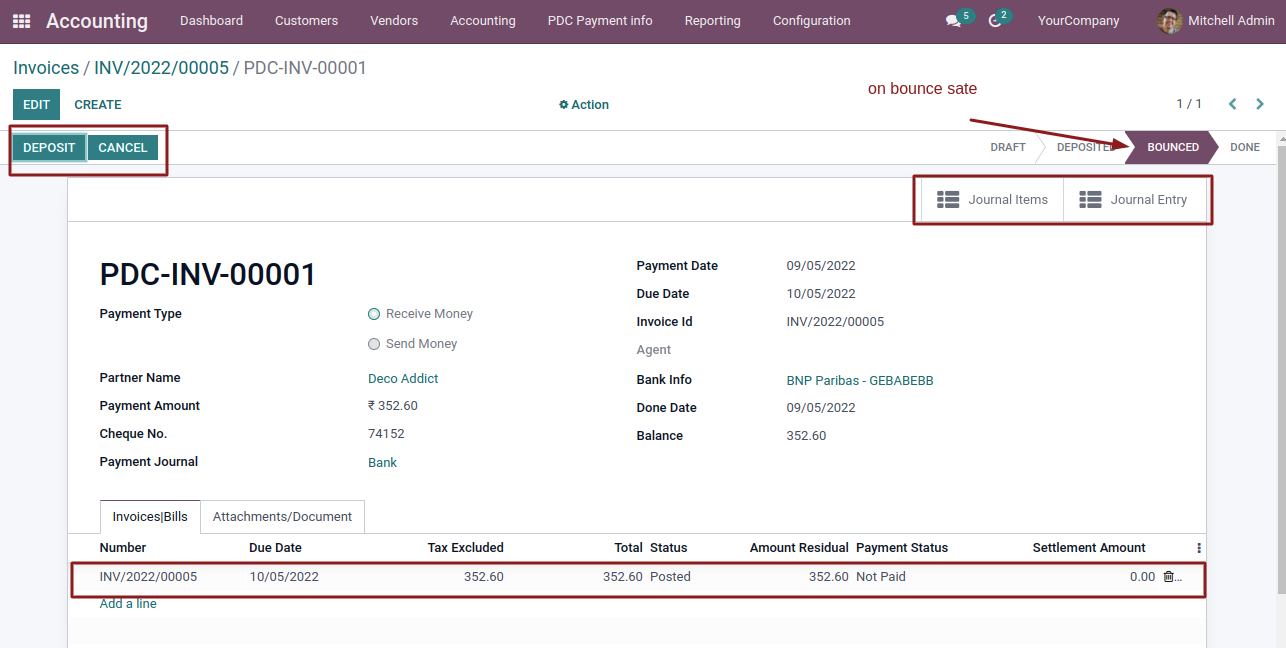Click PDC-INV-00001 record title
1286x648 pixels.
point(208,275)
